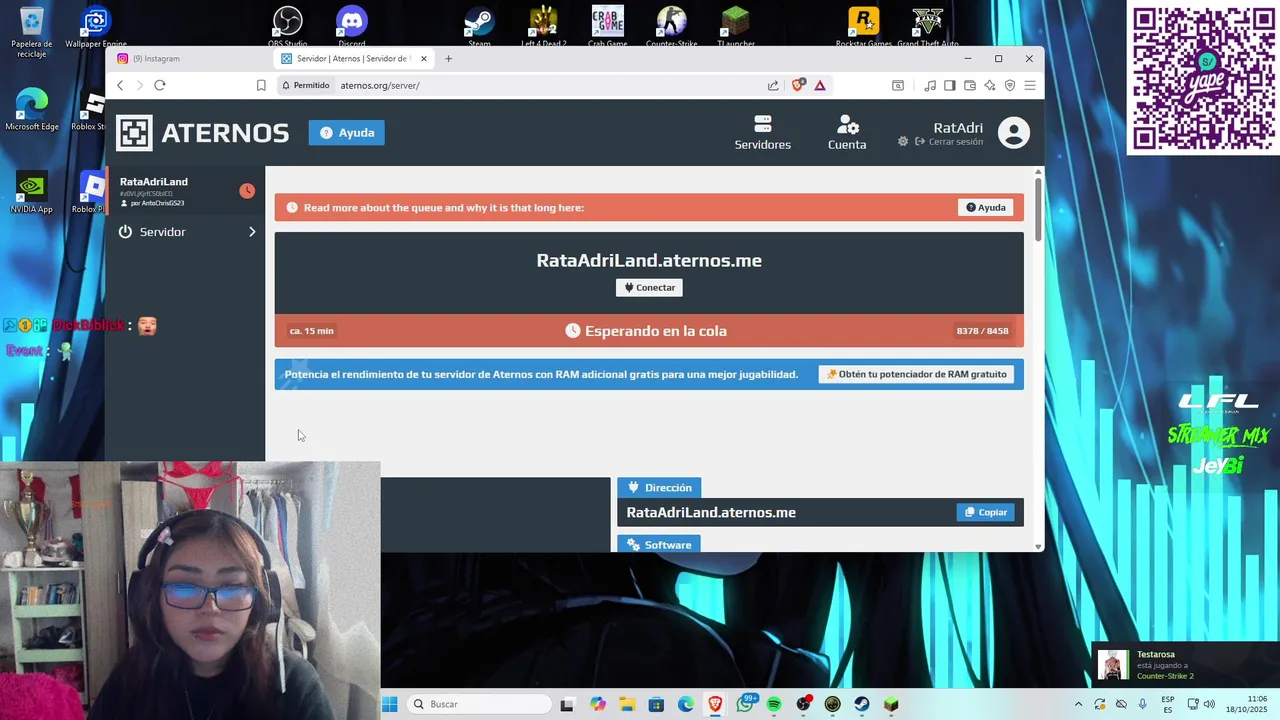Click the Ayuda button in the queue notice

(x=986, y=207)
